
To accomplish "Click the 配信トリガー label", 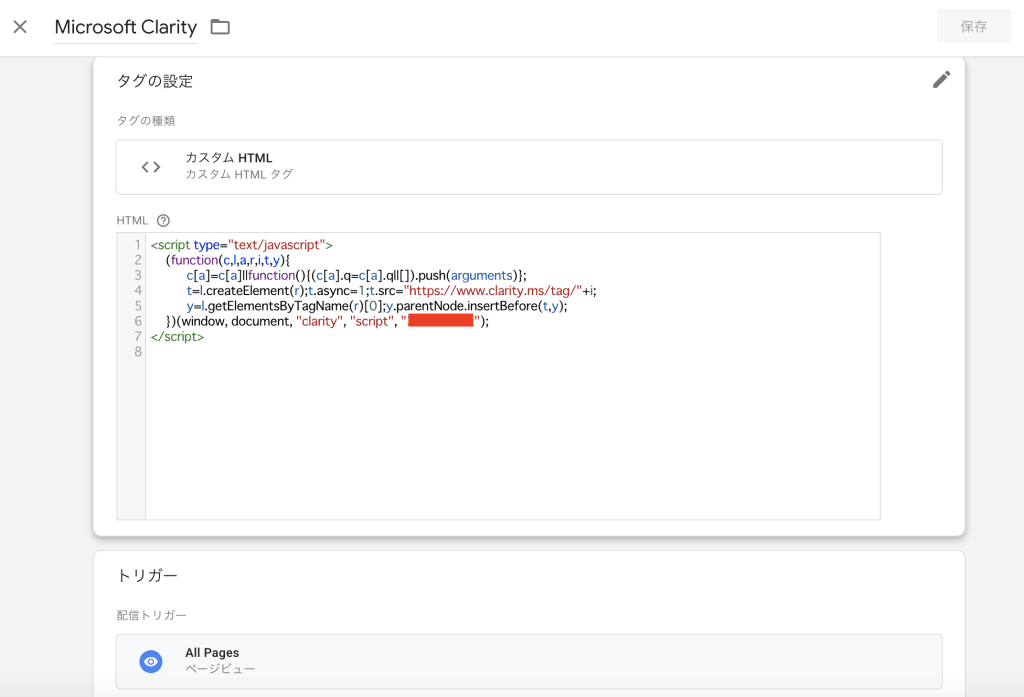I will coord(152,615).
